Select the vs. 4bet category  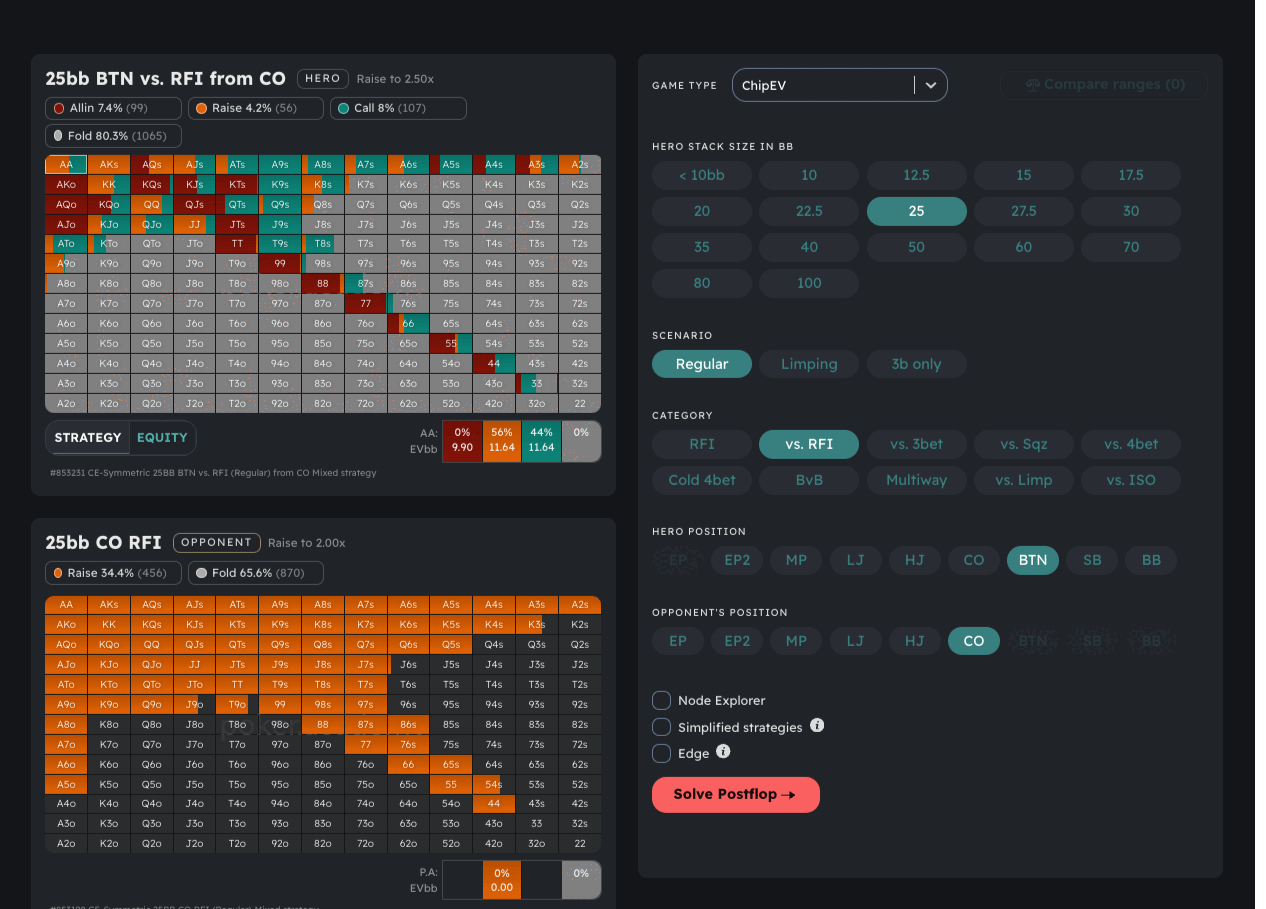(1130, 444)
